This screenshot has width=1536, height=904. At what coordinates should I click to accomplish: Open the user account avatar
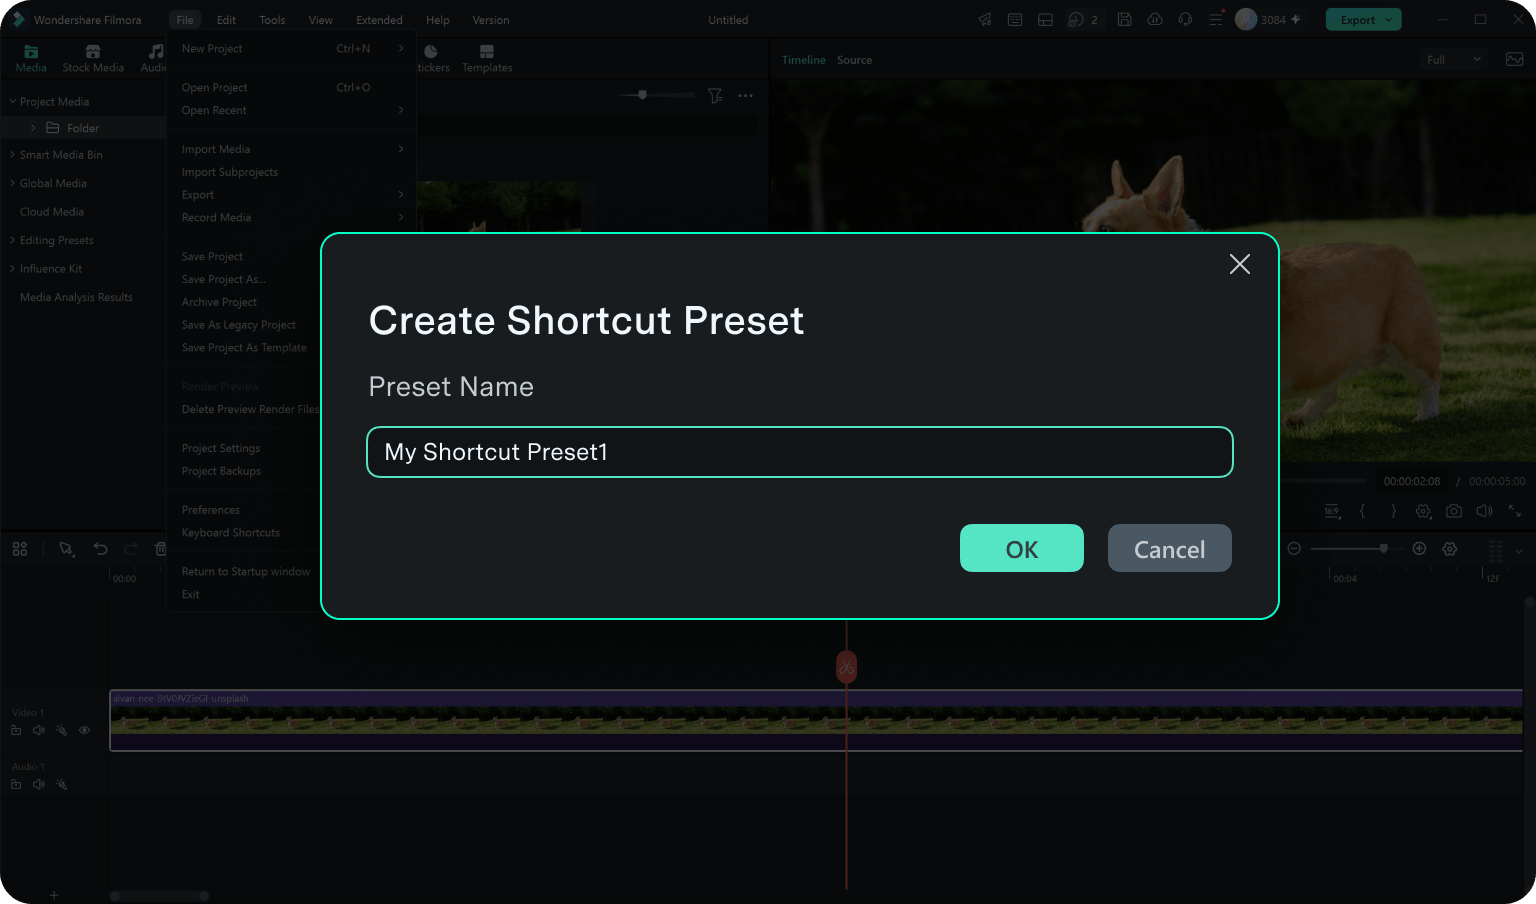[x=1246, y=19]
